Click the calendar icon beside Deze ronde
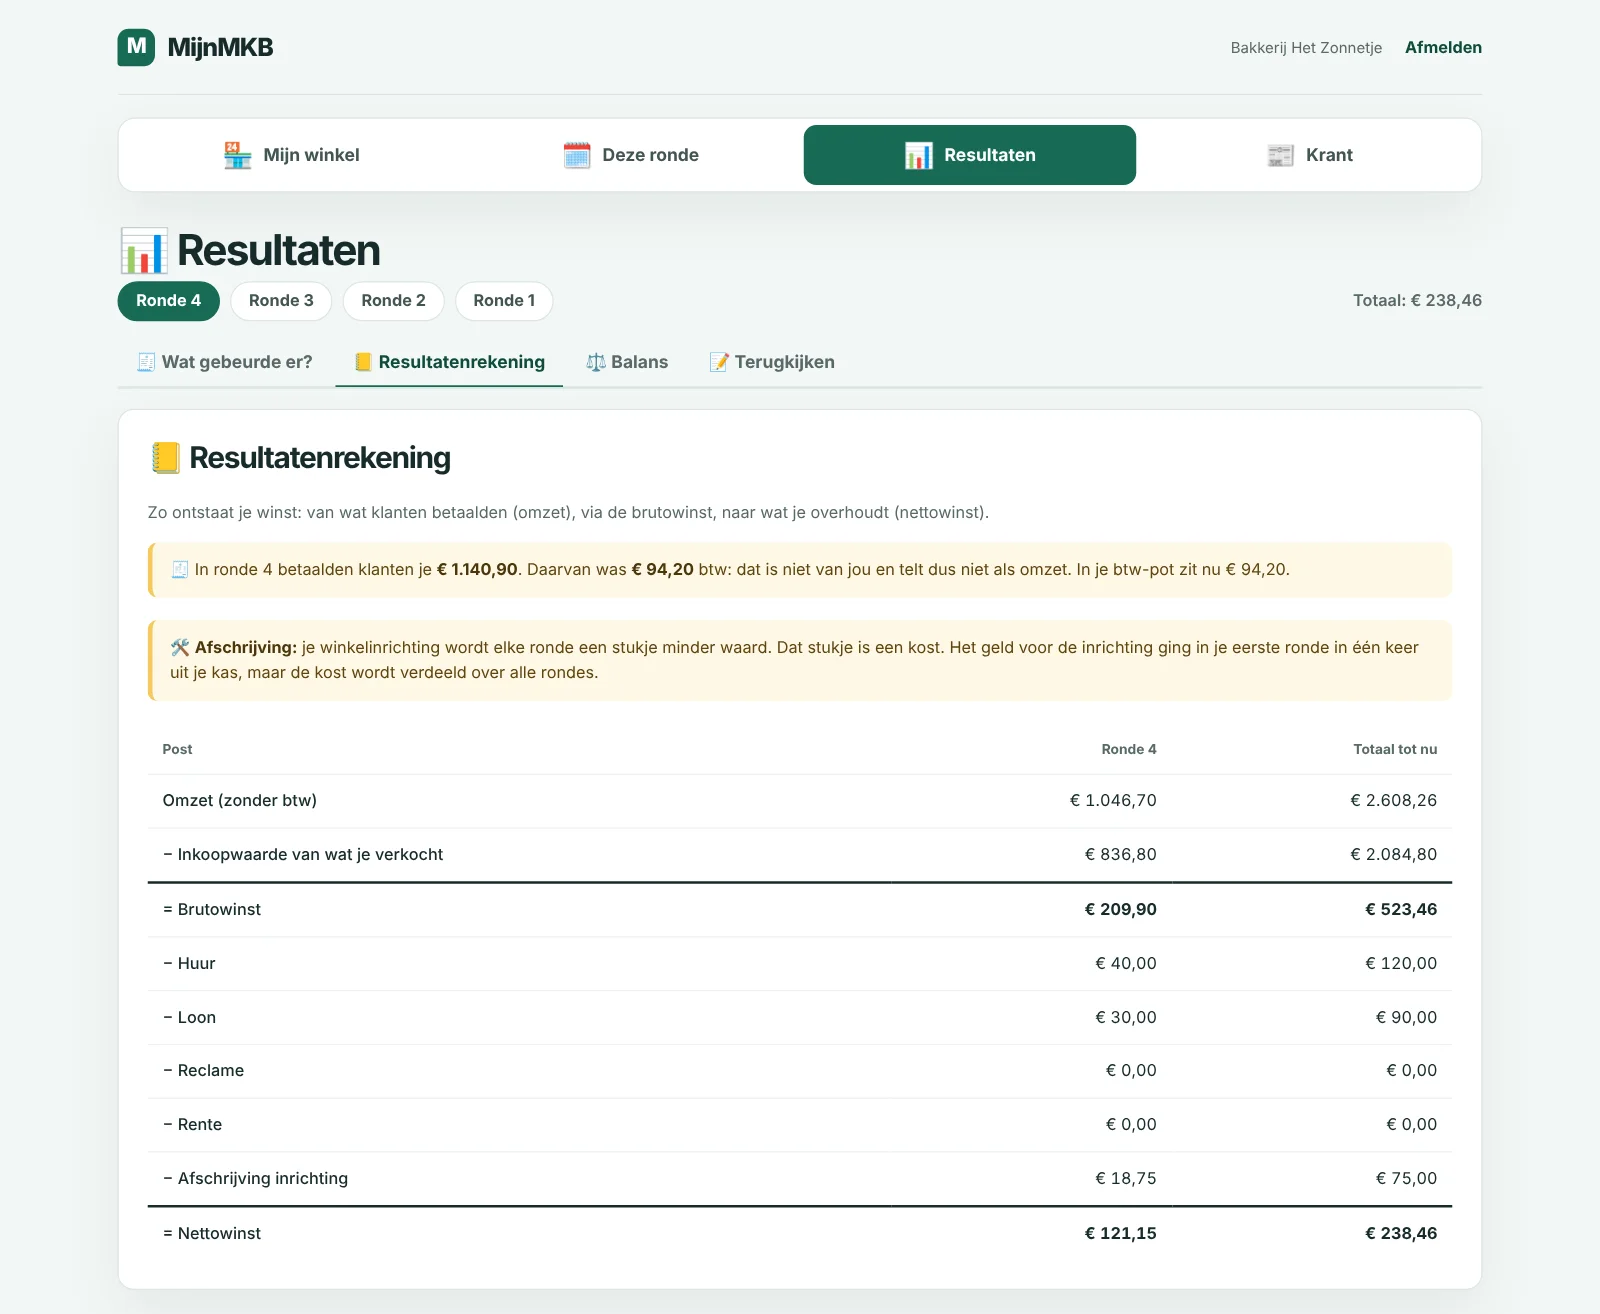The image size is (1600, 1314). 577,155
